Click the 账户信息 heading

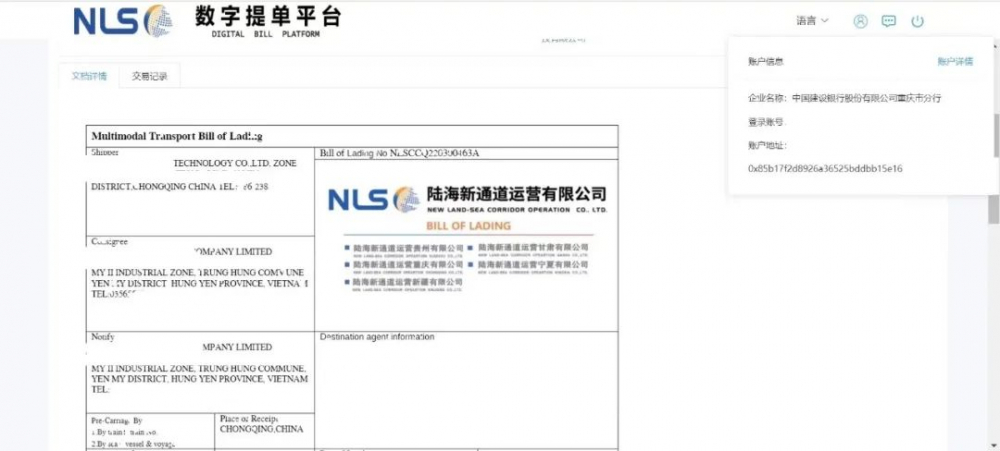[765, 62]
